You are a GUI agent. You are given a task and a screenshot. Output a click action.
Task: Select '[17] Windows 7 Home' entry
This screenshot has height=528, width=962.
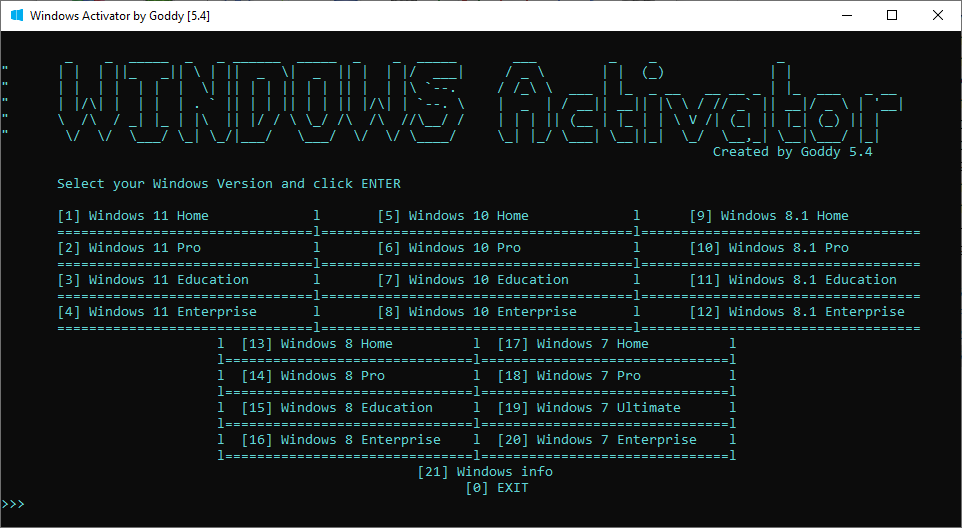point(573,343)
